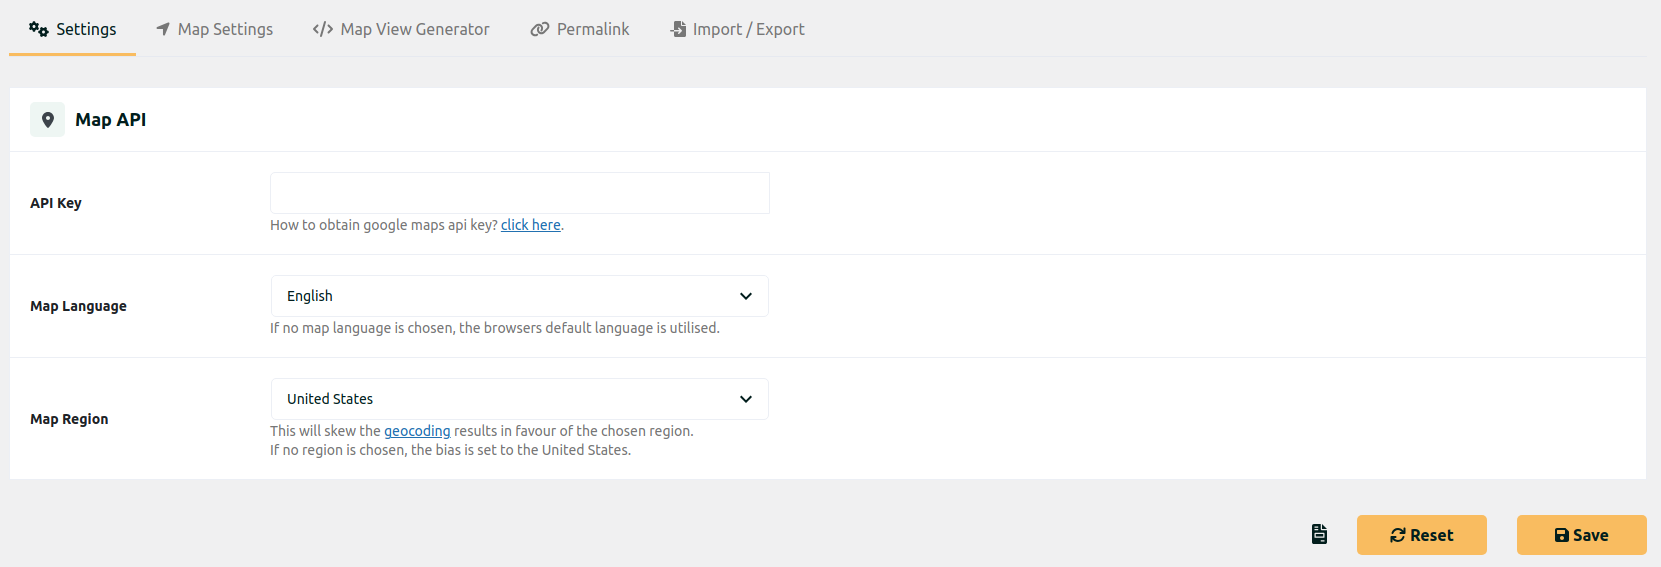Click the Map Language label

click(78, 306)
